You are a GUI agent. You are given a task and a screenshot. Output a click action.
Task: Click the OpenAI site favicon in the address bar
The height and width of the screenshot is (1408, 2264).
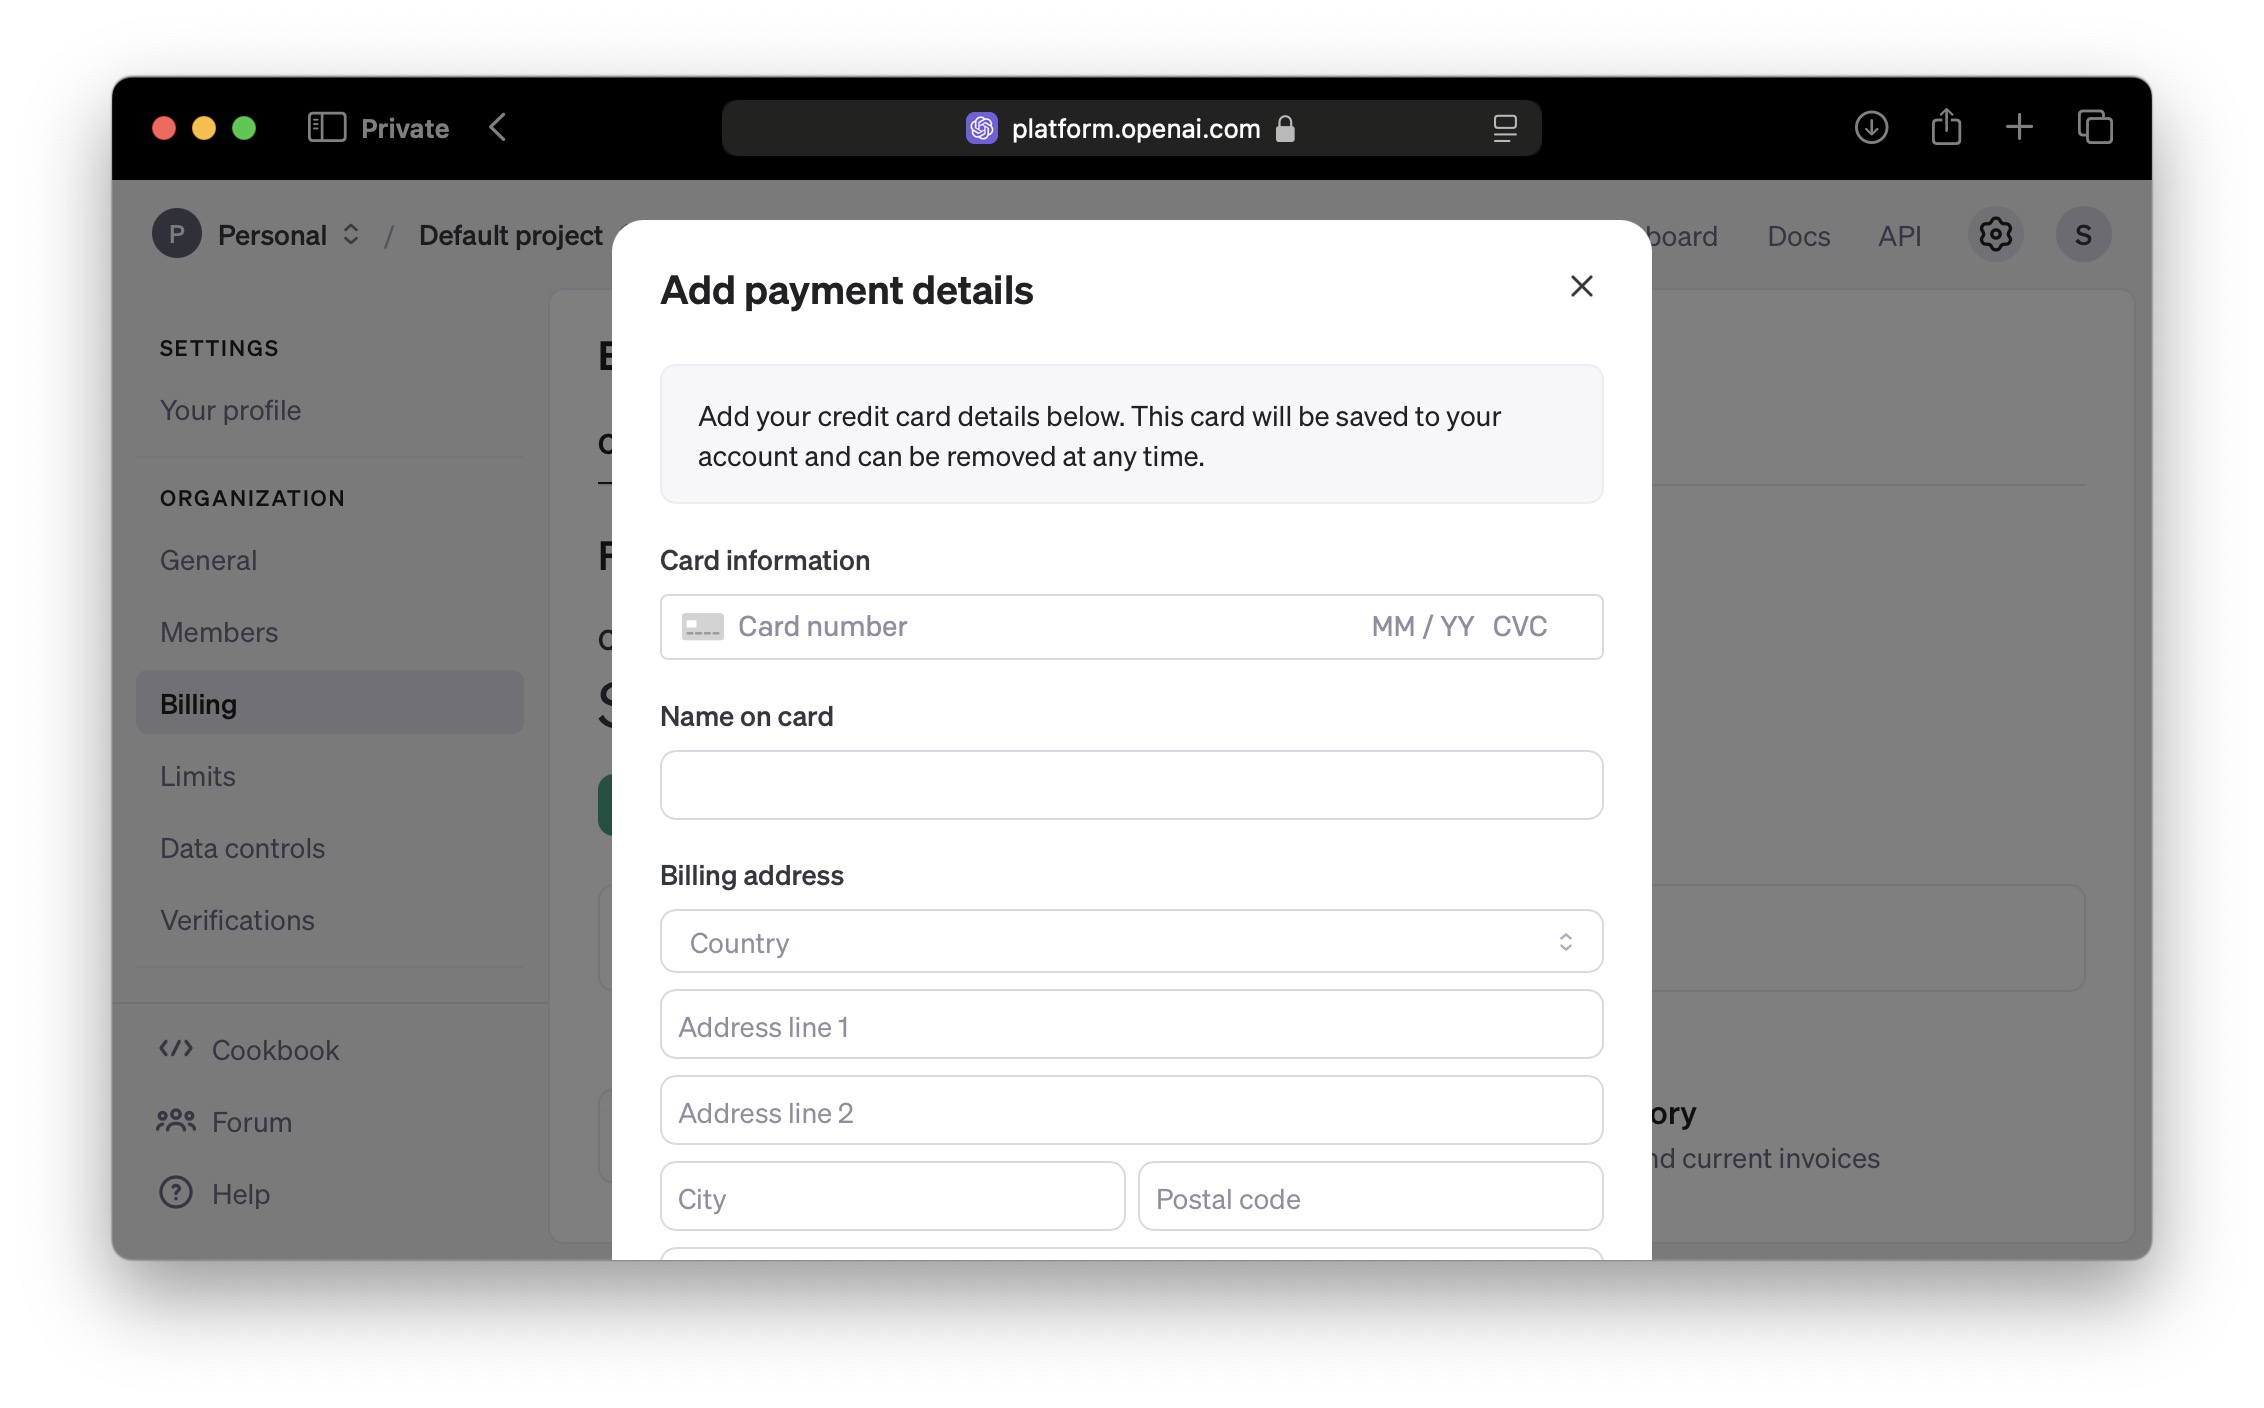pos(982,128)
